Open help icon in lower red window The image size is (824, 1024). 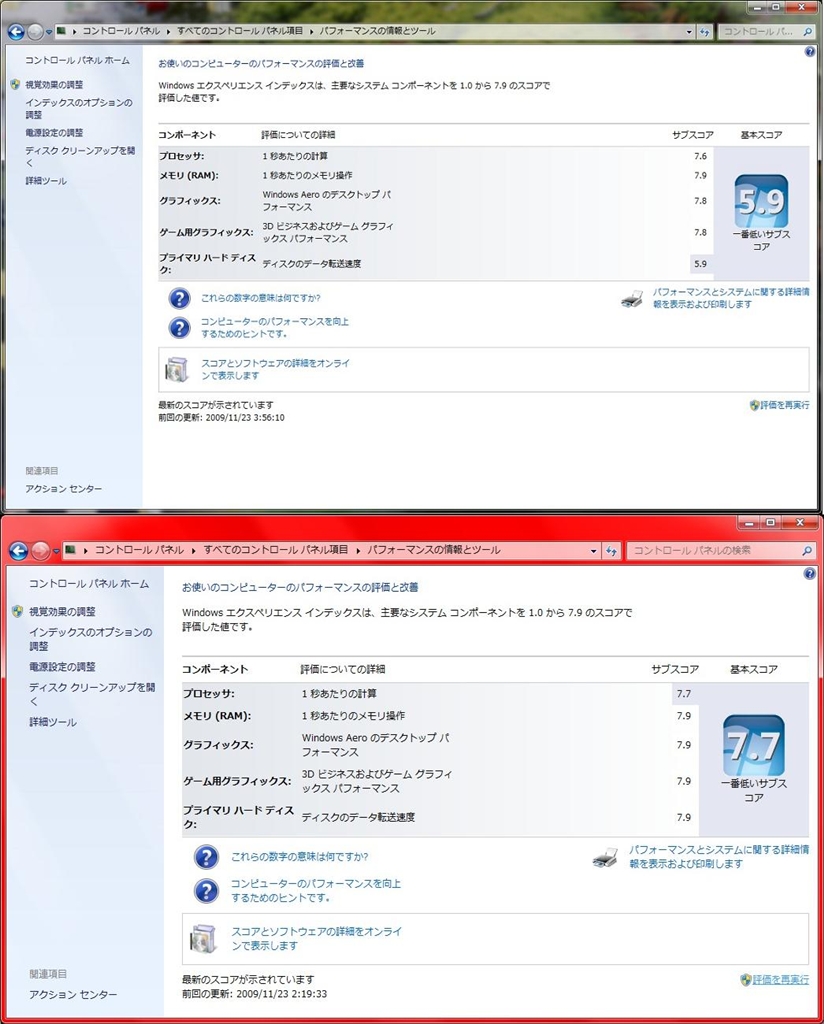coord(810,573)
